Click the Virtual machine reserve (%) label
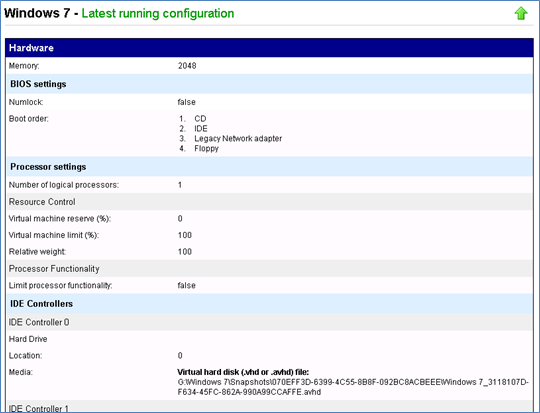The width and height of the screenshot is (540, 413). [x=60, y=219]
